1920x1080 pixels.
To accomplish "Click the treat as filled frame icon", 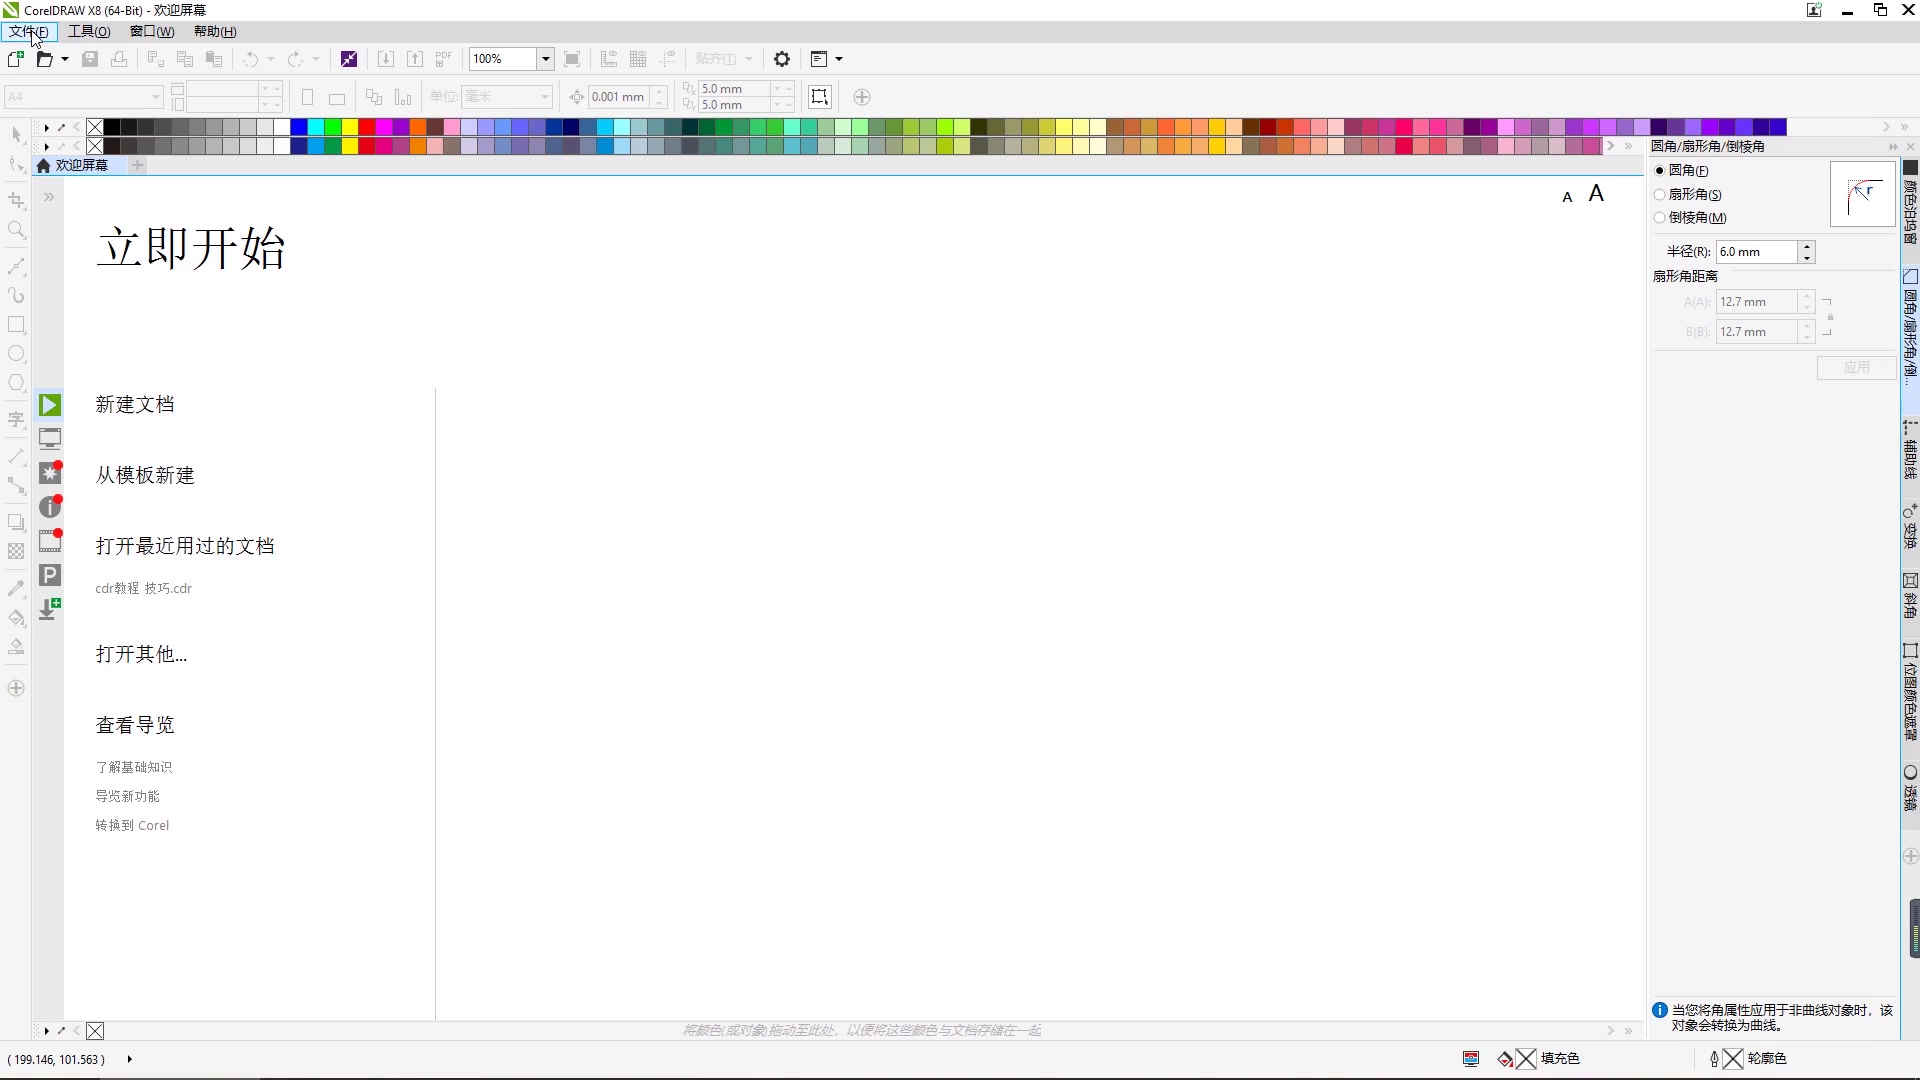I will tap(820, 97).
